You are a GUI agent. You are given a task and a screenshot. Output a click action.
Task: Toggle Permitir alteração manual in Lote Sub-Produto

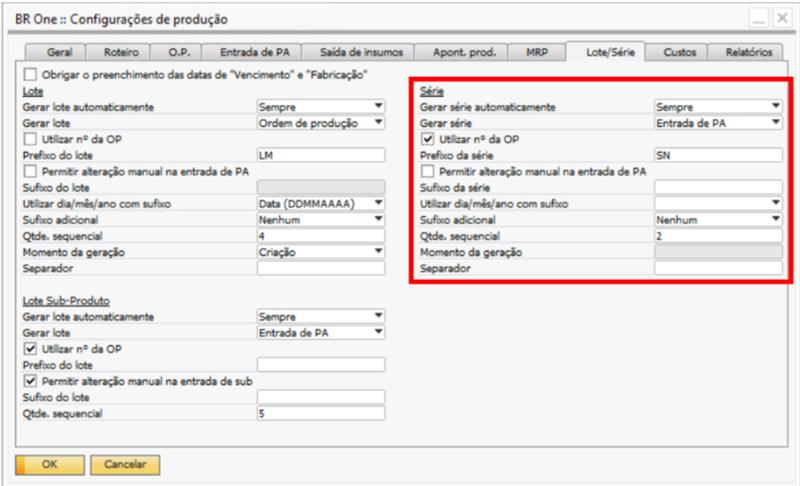pyautogui.click(x=30, y=381)
